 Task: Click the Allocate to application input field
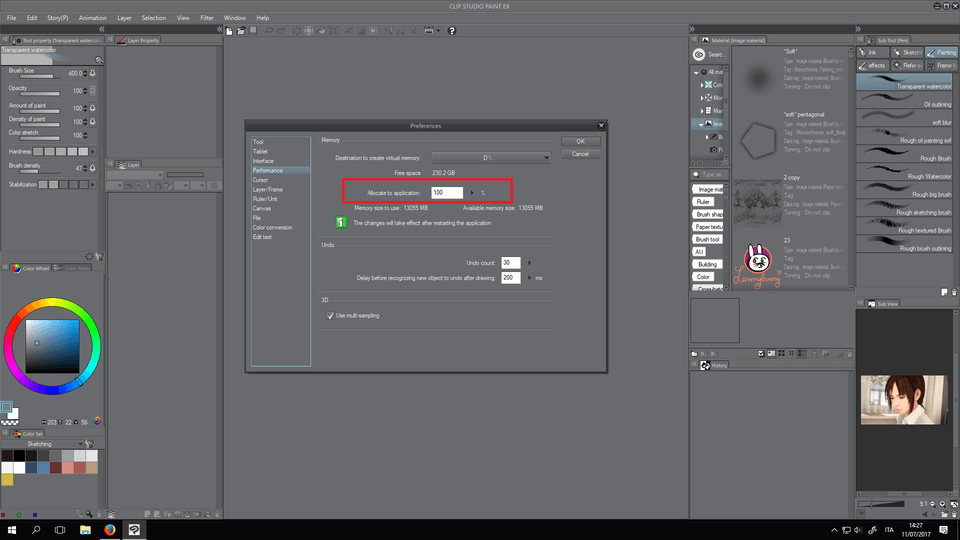[447, 192]
